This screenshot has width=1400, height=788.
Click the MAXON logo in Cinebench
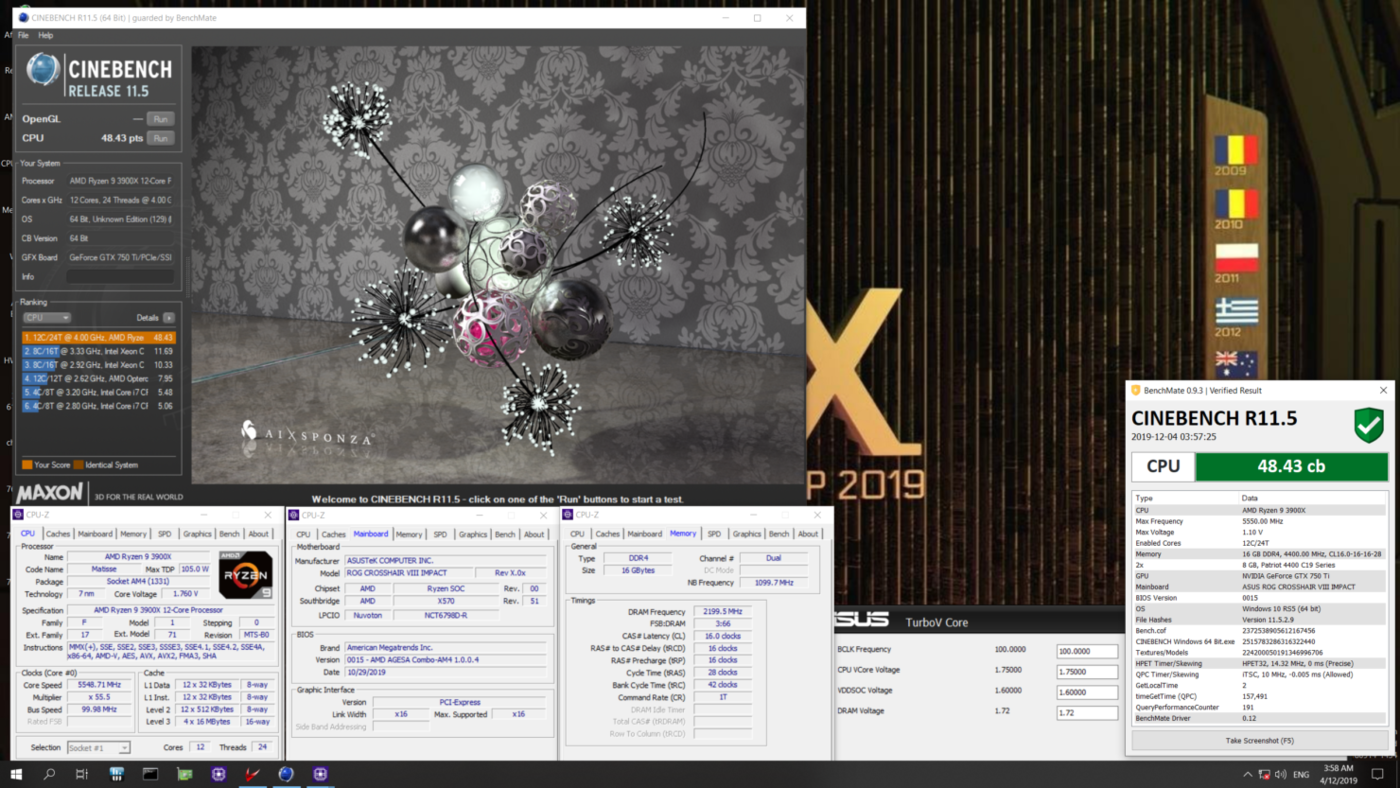tap(50, 492)
